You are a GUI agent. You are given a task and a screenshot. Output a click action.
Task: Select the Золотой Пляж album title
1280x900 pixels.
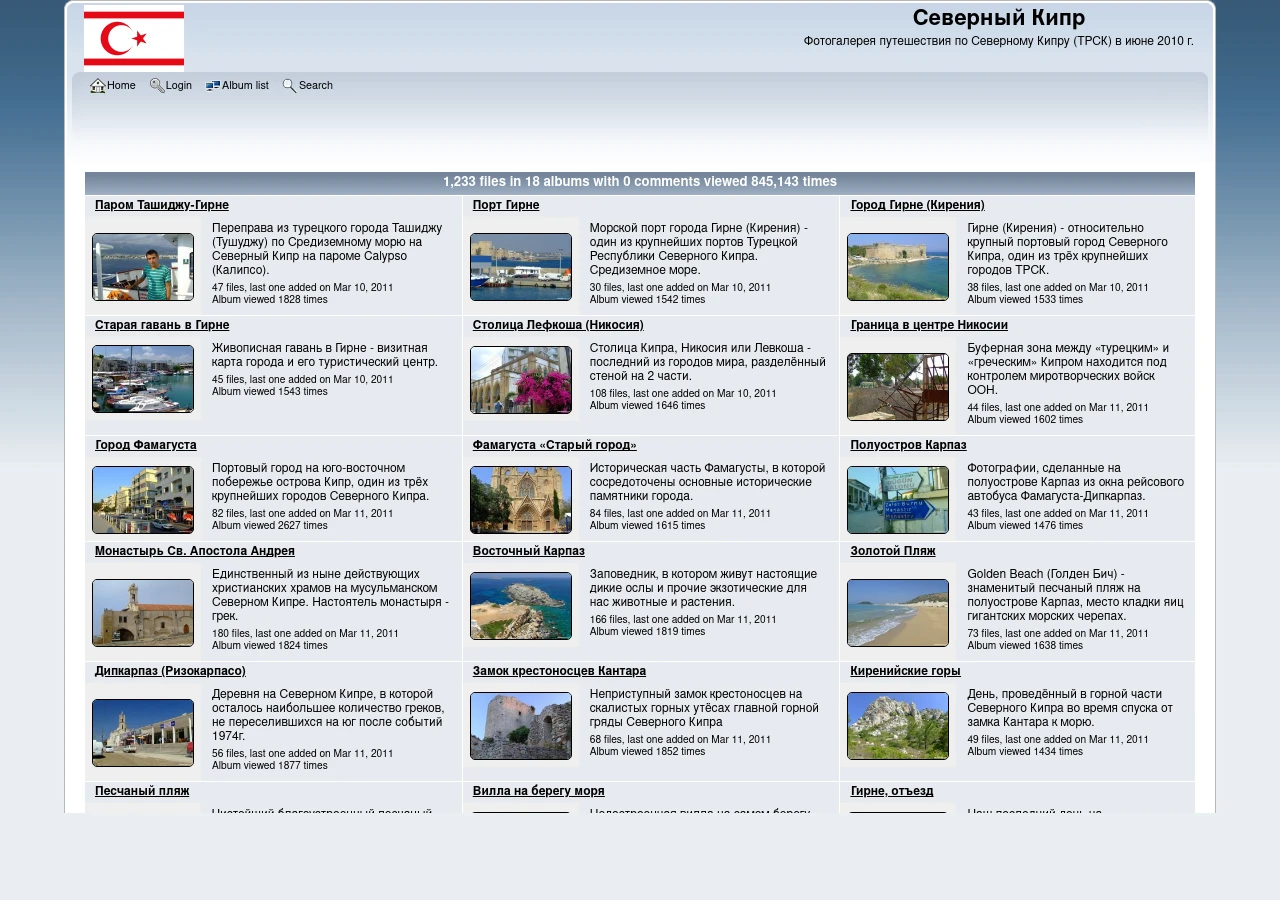coord(893,551)
